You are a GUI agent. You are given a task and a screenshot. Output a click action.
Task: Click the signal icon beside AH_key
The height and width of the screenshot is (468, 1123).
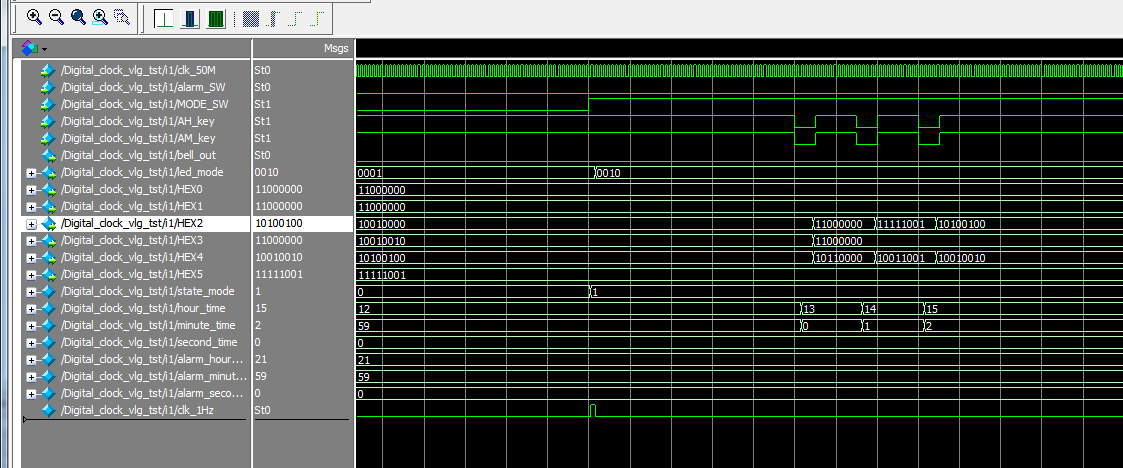(x=49, y=121)
